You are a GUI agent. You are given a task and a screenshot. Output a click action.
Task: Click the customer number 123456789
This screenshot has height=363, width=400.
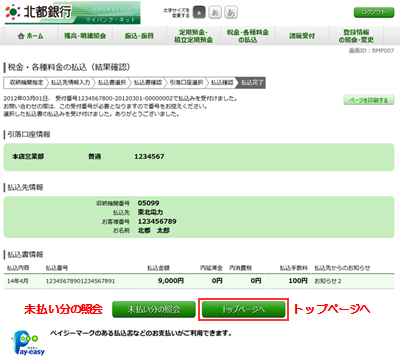[x=157, y=221]
